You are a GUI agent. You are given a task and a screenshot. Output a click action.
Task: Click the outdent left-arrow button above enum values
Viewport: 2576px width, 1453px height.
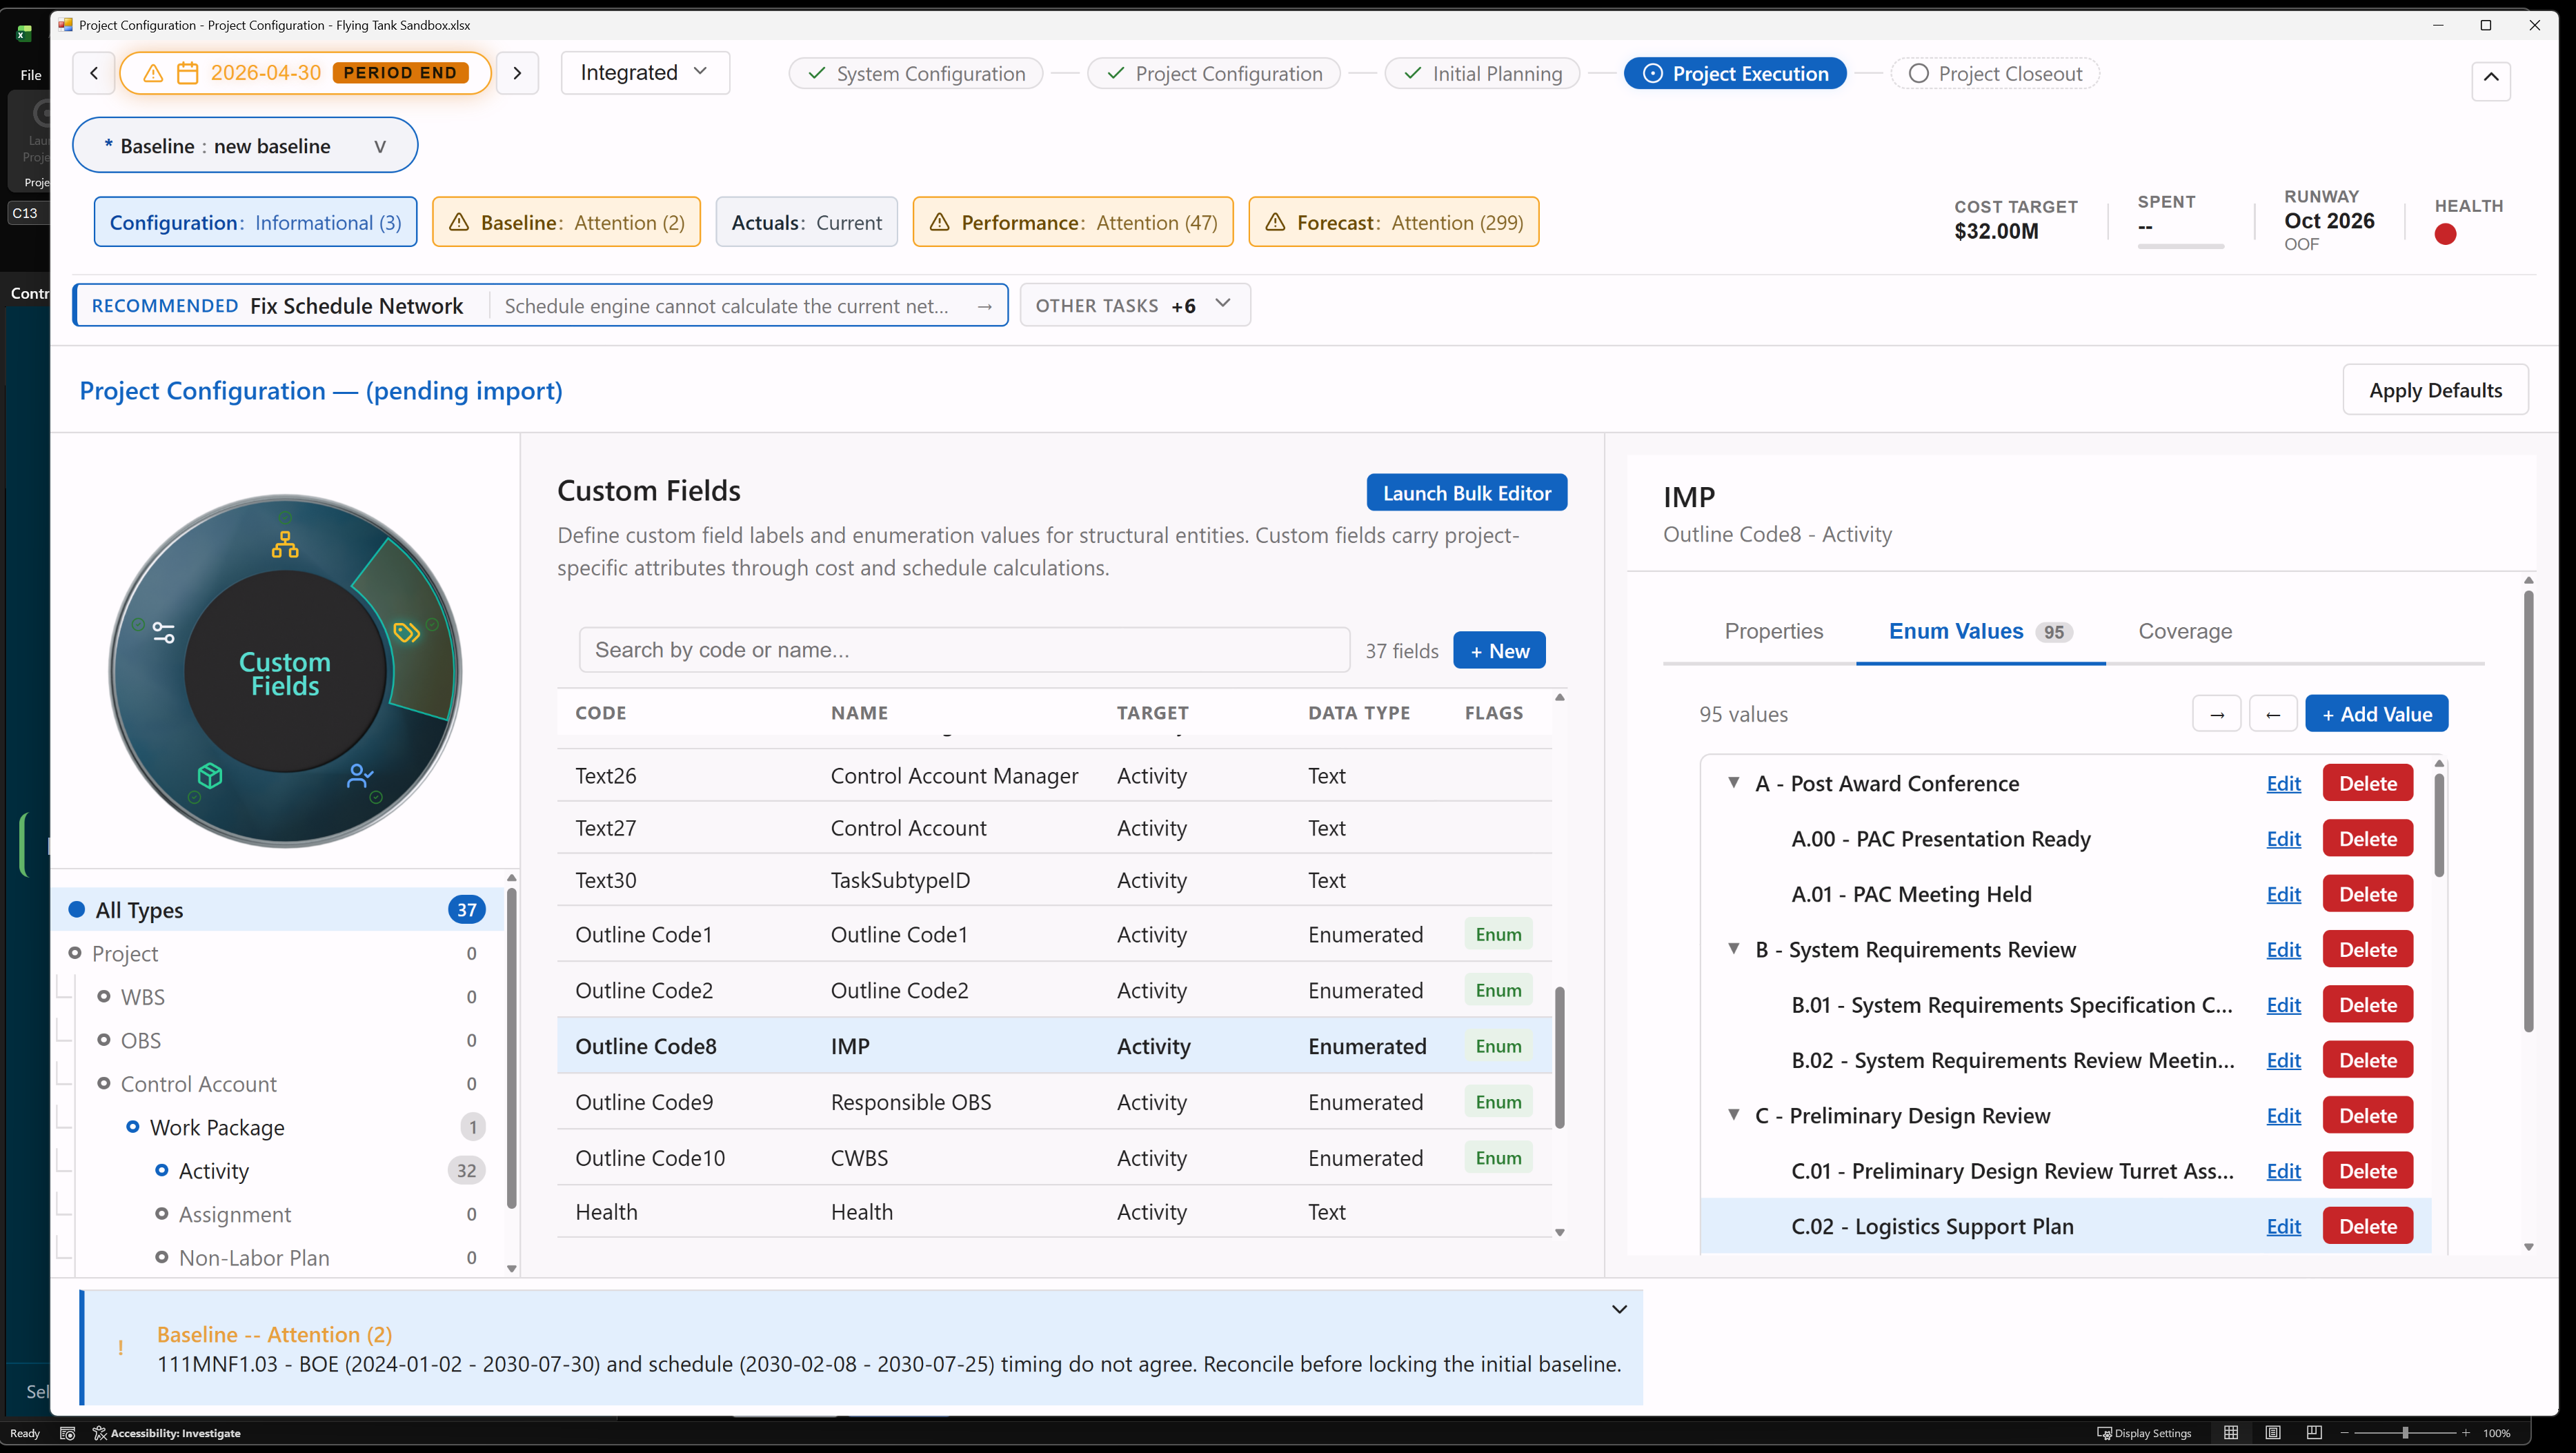(2273, 714)
